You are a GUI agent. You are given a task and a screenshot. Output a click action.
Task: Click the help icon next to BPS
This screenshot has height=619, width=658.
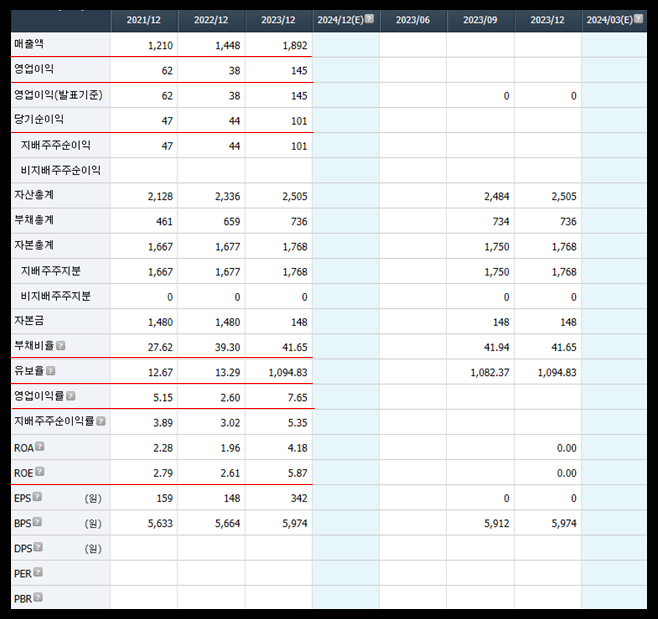point(37,522)
